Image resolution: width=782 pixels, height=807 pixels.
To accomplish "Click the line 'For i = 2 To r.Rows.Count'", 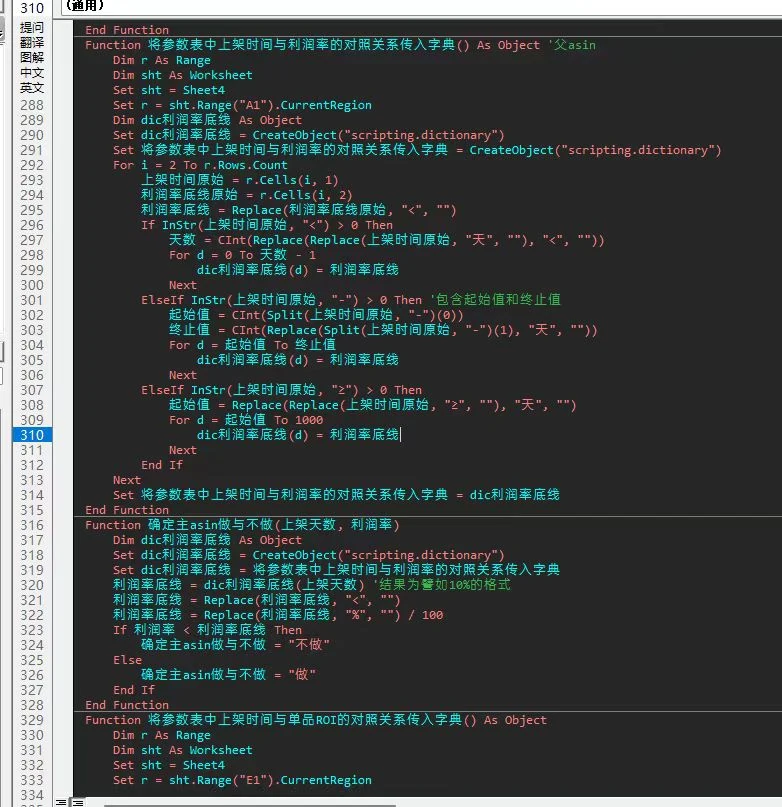I will click(x=200, y=165).
